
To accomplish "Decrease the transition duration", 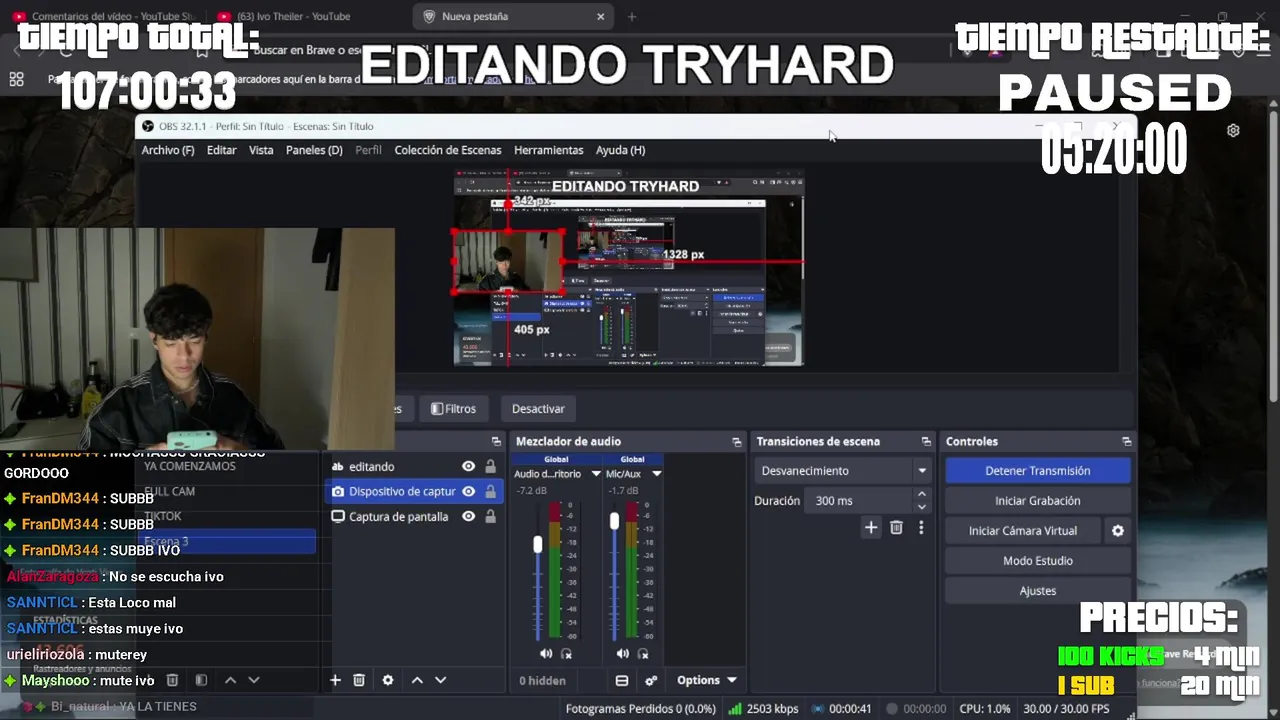I will (x=921, y=507).
